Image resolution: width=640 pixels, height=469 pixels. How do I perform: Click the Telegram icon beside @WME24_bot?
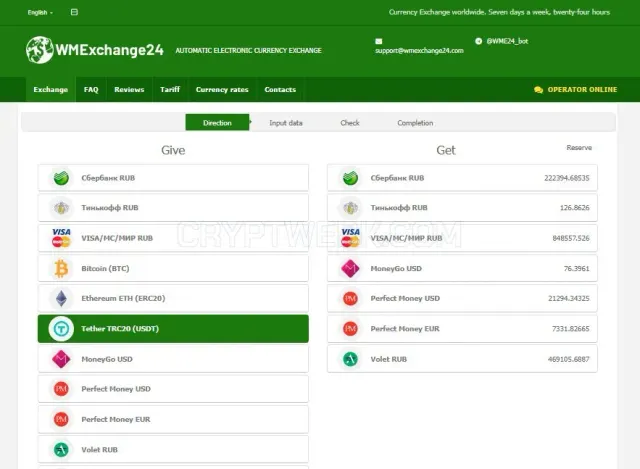[x=478, y=41]
